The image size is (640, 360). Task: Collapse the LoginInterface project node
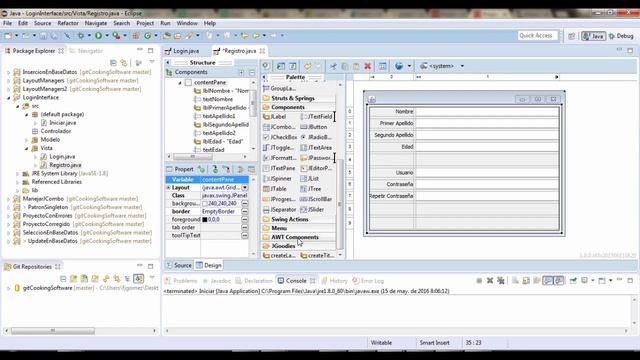pyautogui.click(x=9, y=98)
